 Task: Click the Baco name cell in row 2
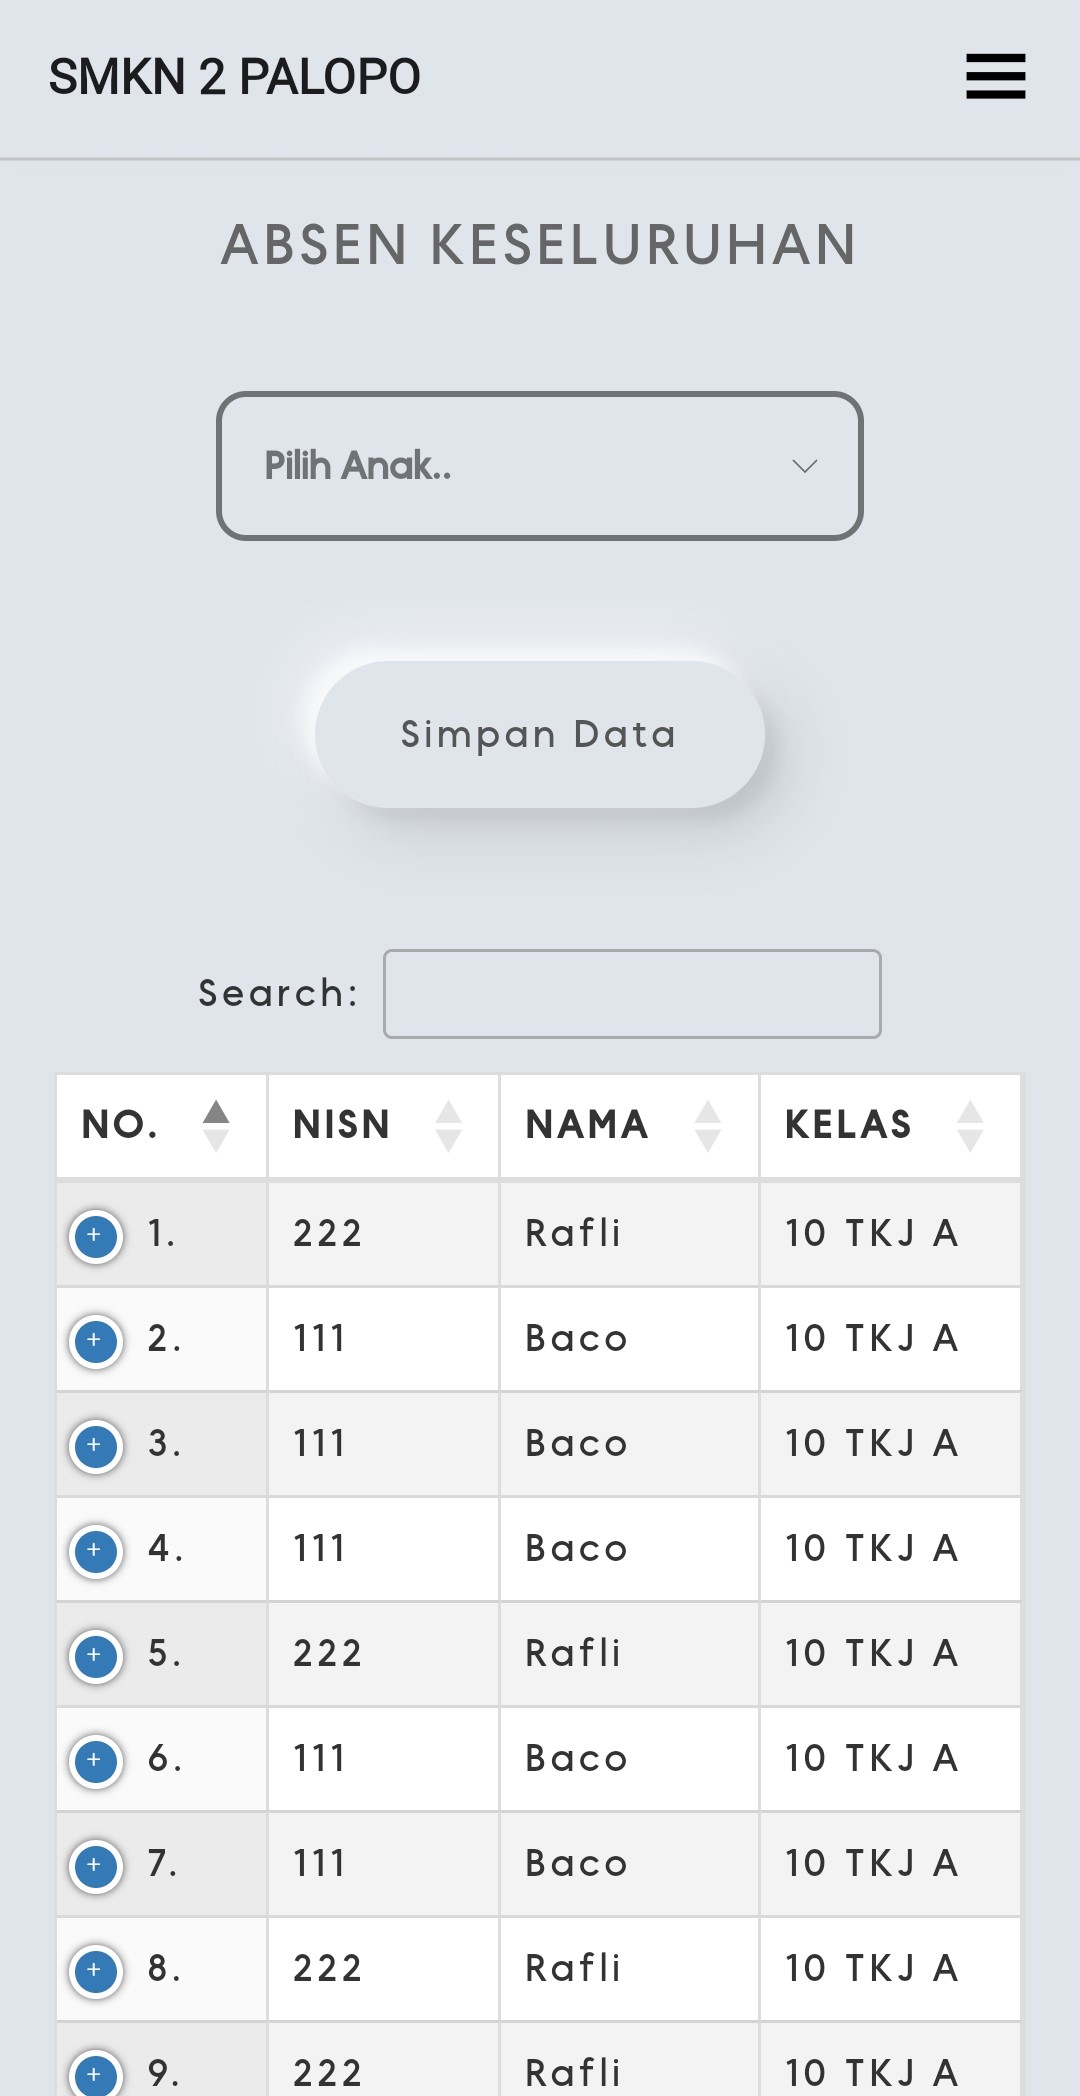pos(577,1339)
